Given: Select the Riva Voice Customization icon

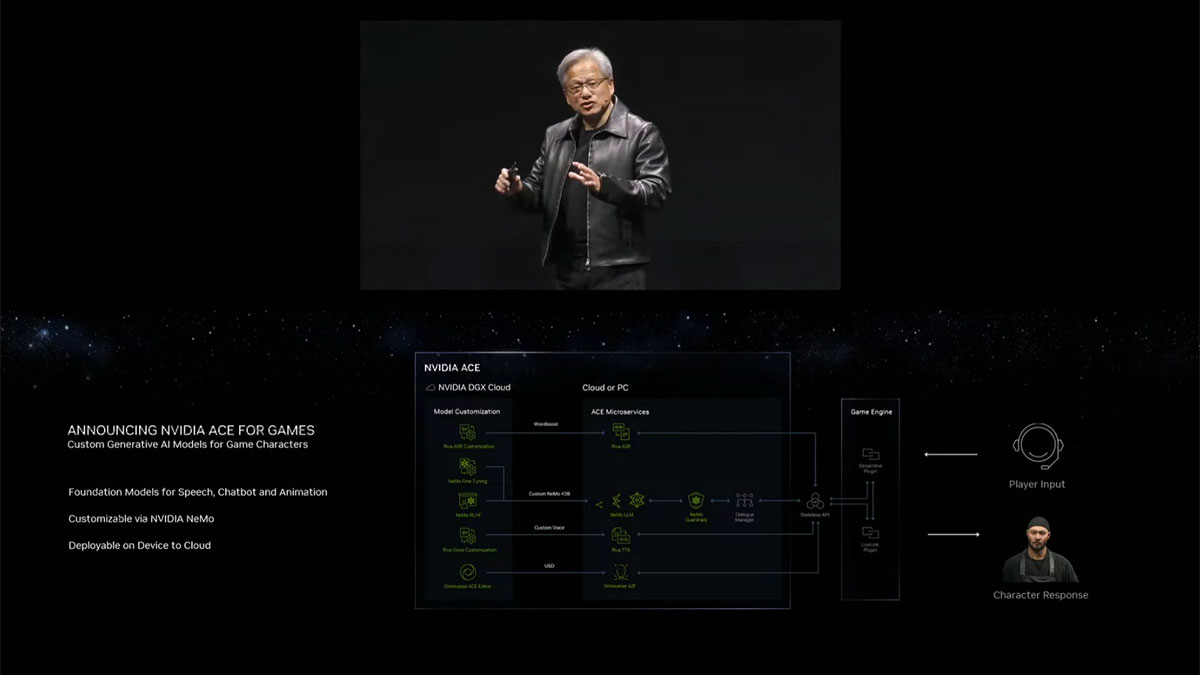Looking at the screenshot, I should coord(467,535).
